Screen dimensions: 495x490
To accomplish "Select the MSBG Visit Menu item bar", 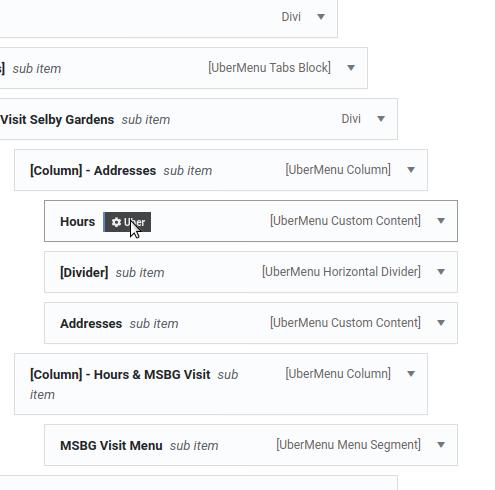I will tap(251, 445).
